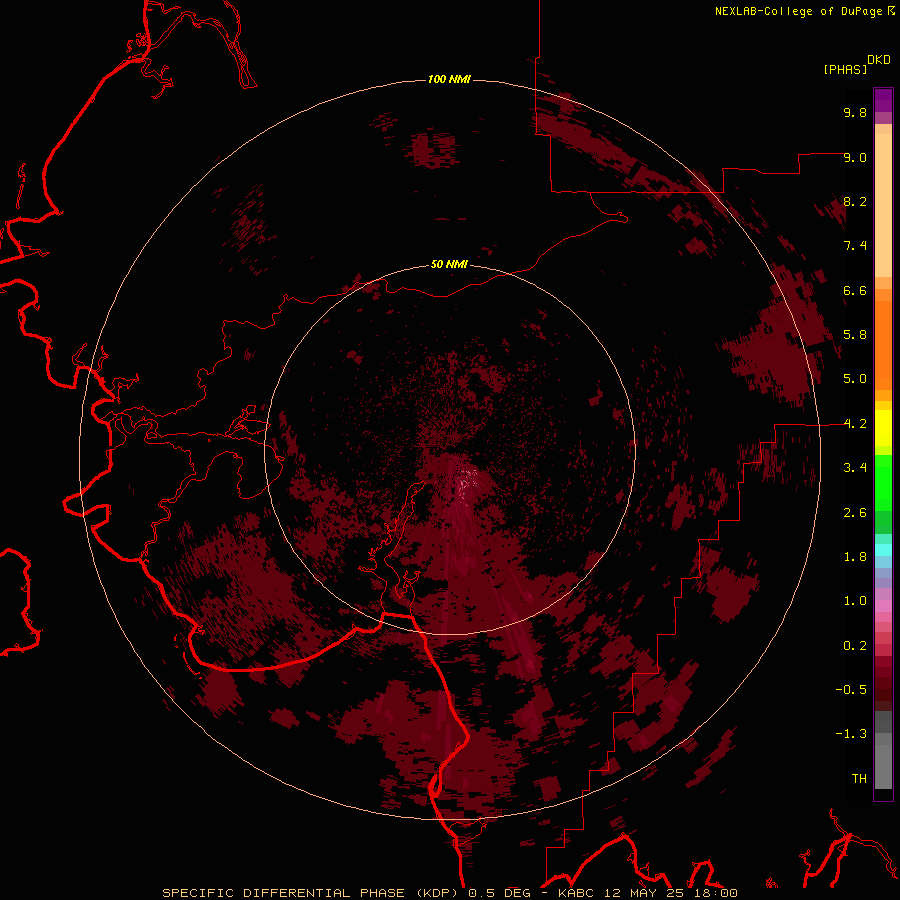Click the 0.2 value on the color scale
Image resolution: width=900 pixels, height=900 pixels.
[x=855, y=646]
